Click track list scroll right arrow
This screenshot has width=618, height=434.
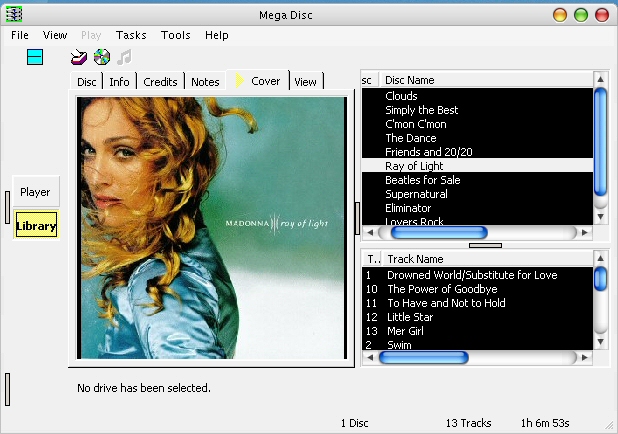point(585,358)
